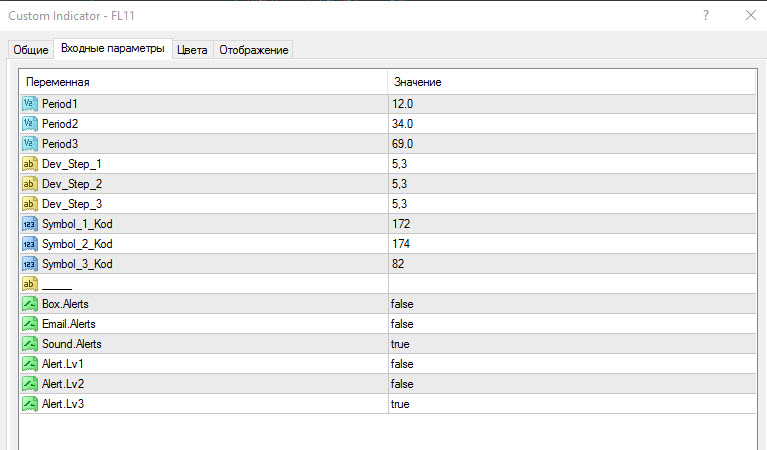This screenshot has height=450, width=767.
Task: Select the Symbol_2_Kod variable name
Action: [x=77, y=245]
